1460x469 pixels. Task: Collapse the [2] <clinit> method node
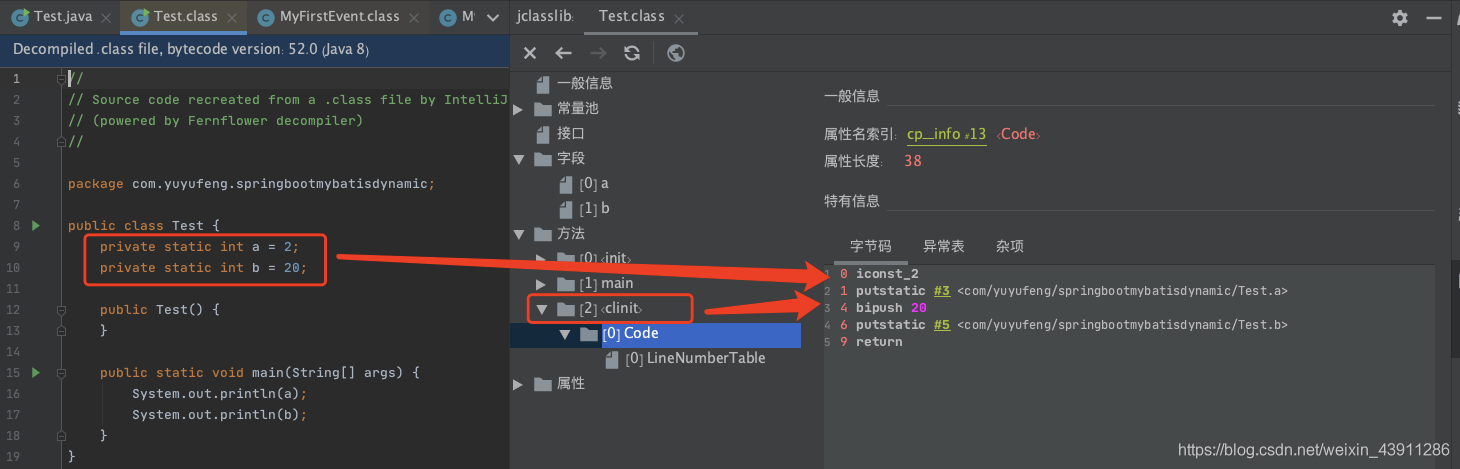click(x=542, y=309)
